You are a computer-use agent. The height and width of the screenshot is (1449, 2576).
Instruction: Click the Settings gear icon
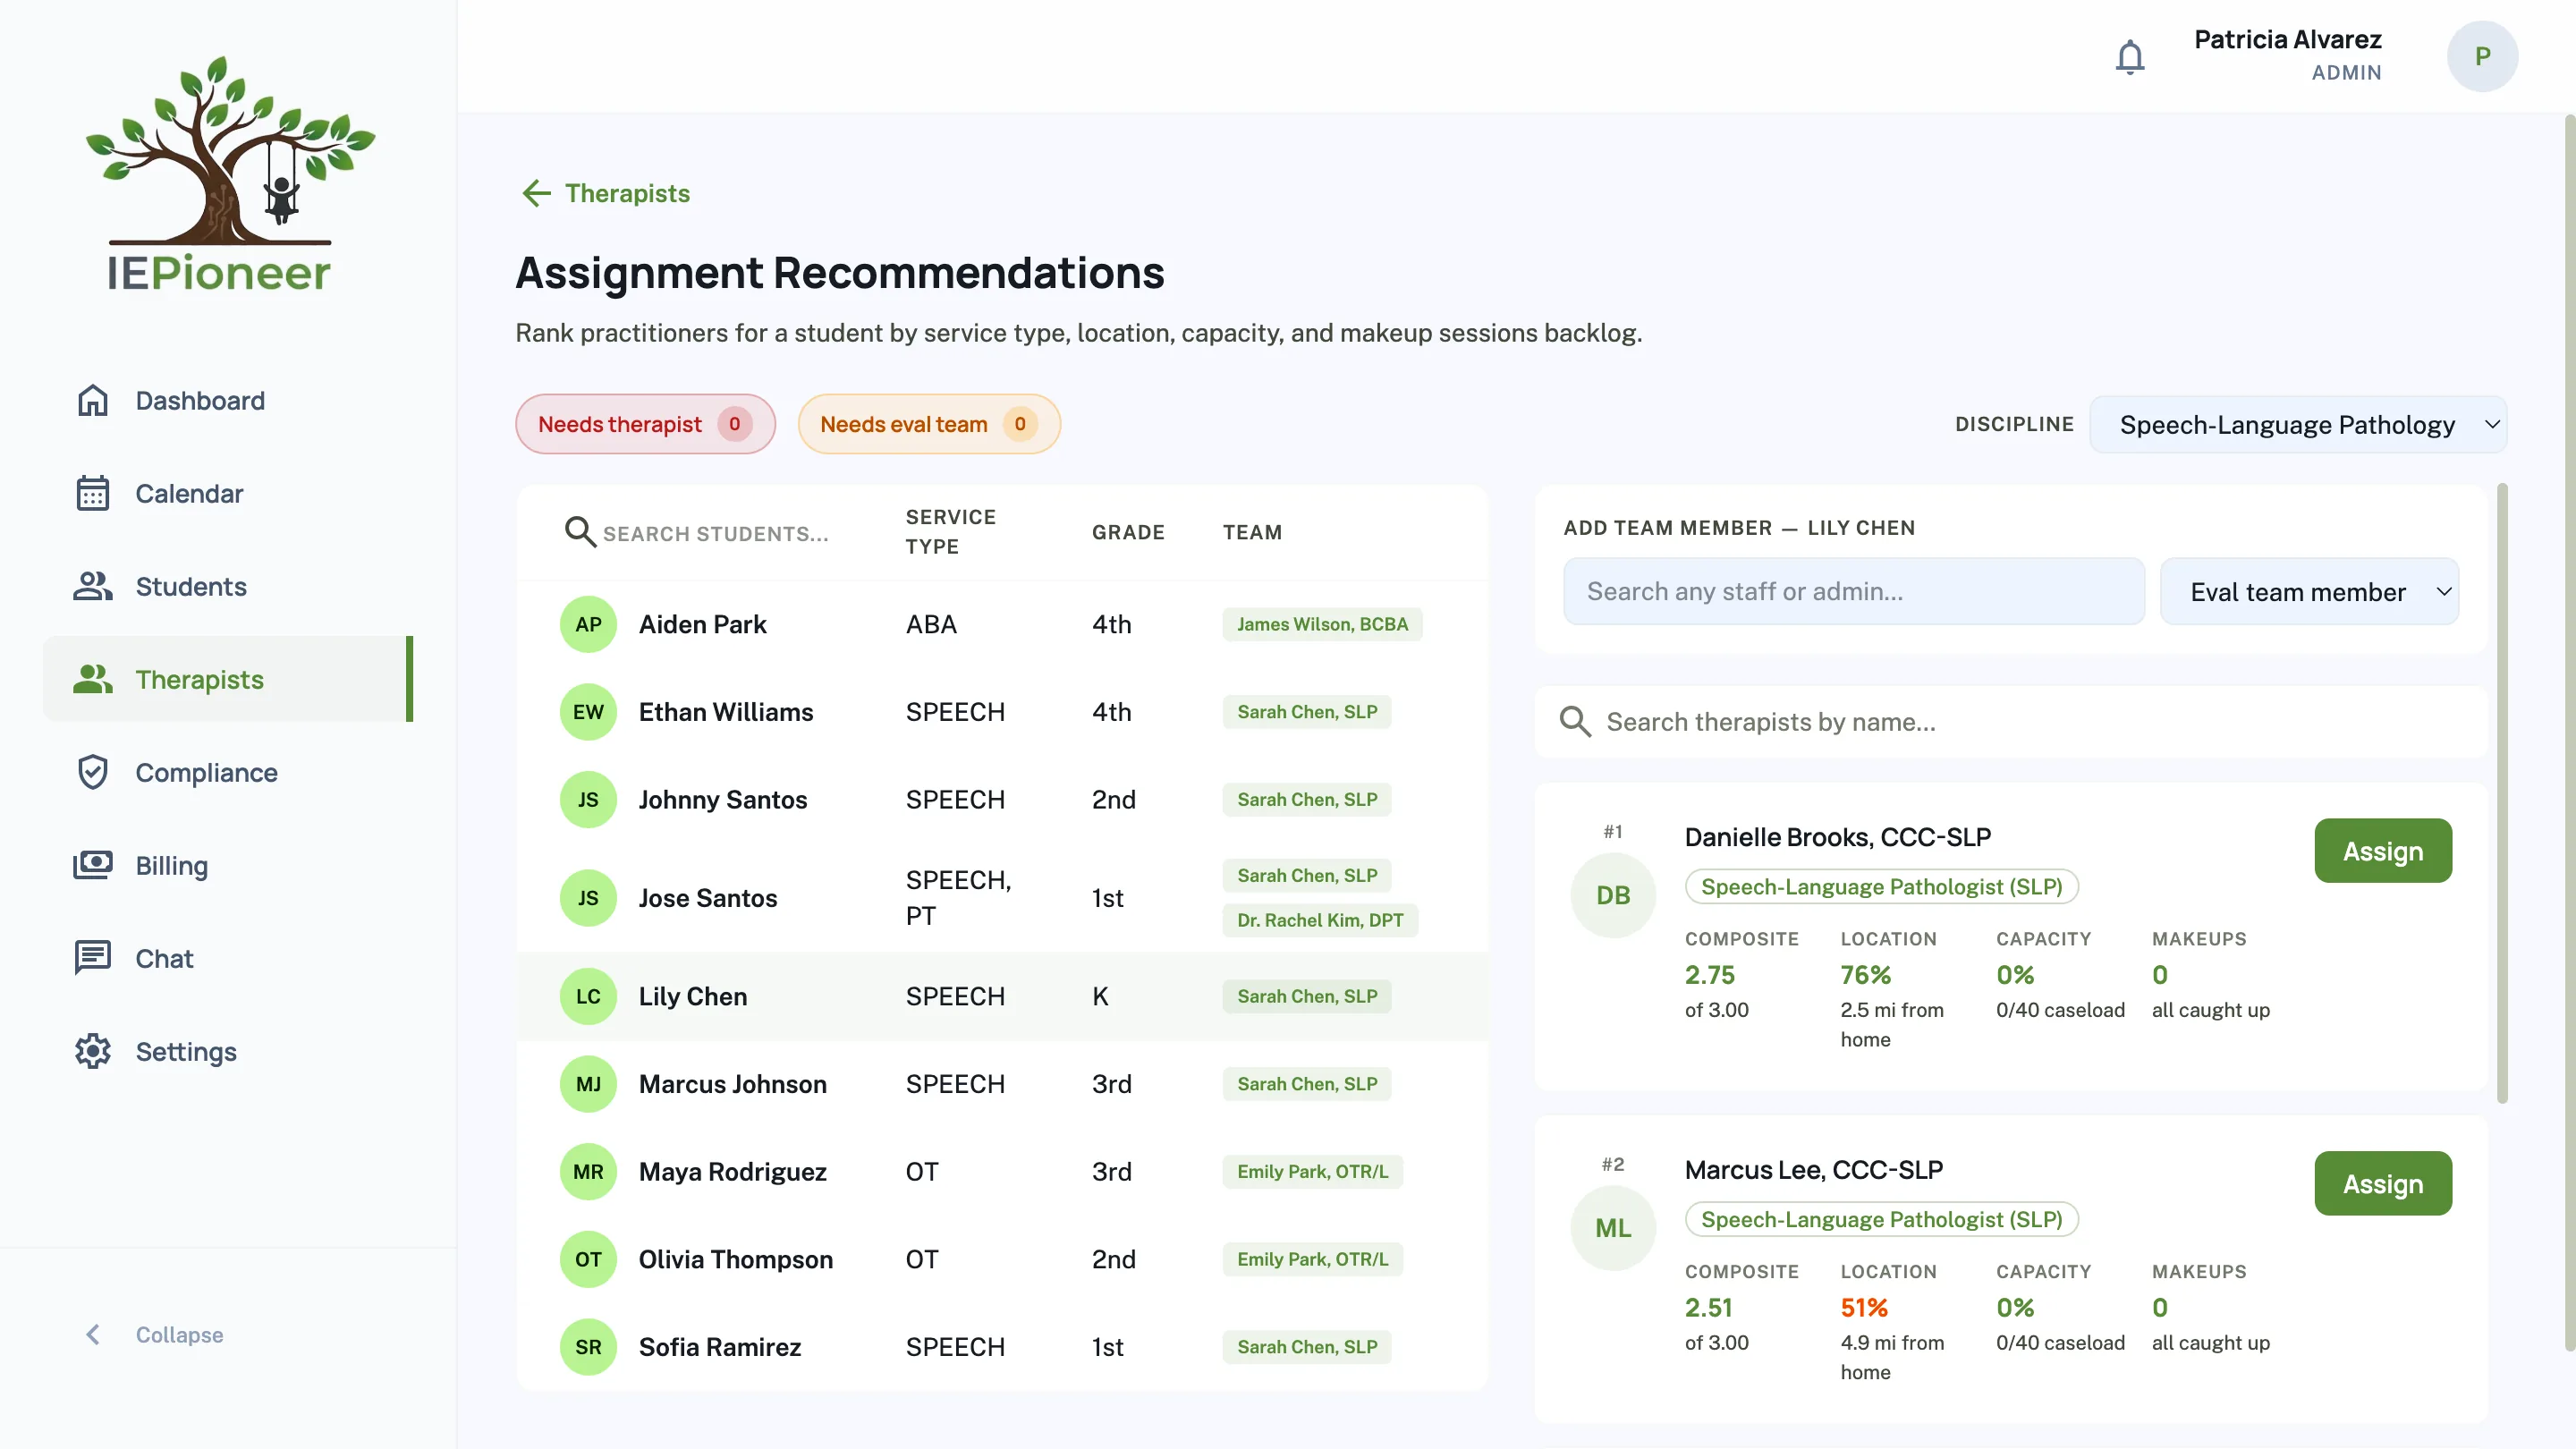tap(93, 1052)
